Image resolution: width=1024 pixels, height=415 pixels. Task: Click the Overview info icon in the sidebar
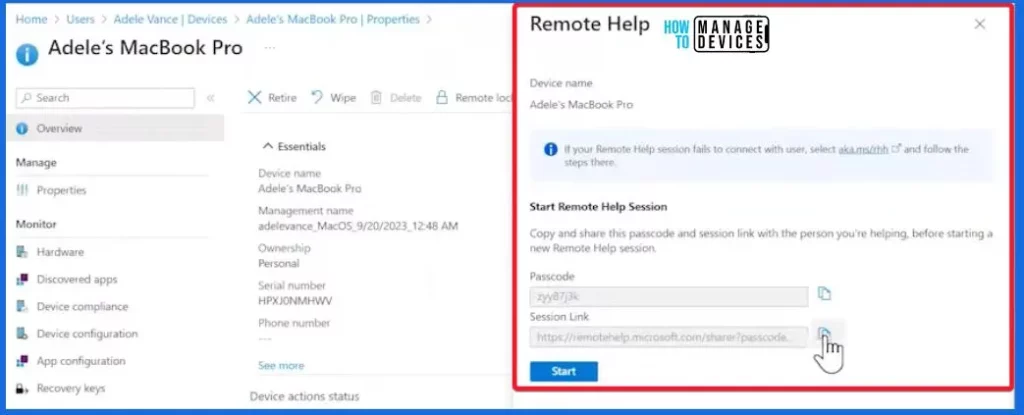point(22,129)
